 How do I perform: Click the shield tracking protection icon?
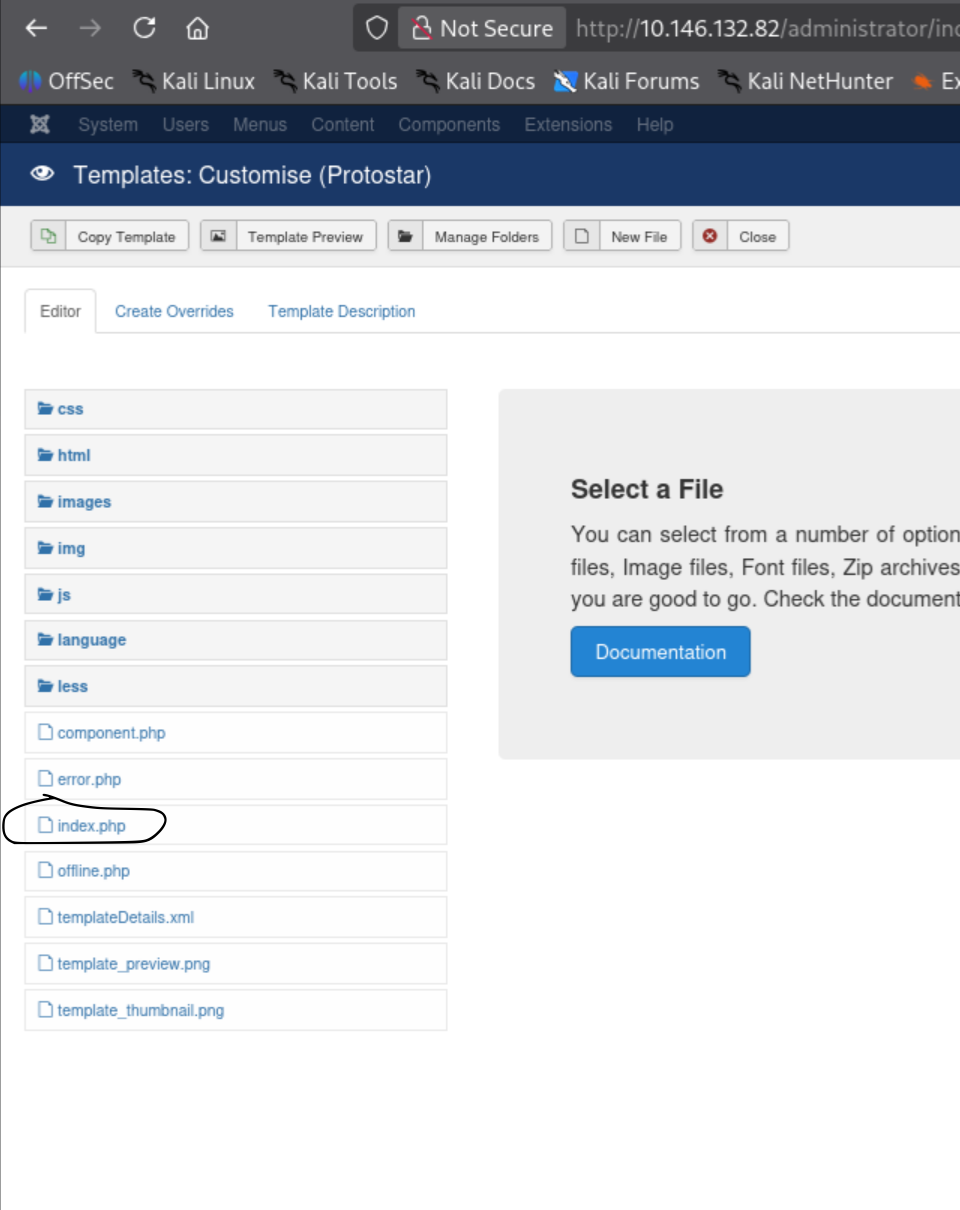(x=376, y=28)
